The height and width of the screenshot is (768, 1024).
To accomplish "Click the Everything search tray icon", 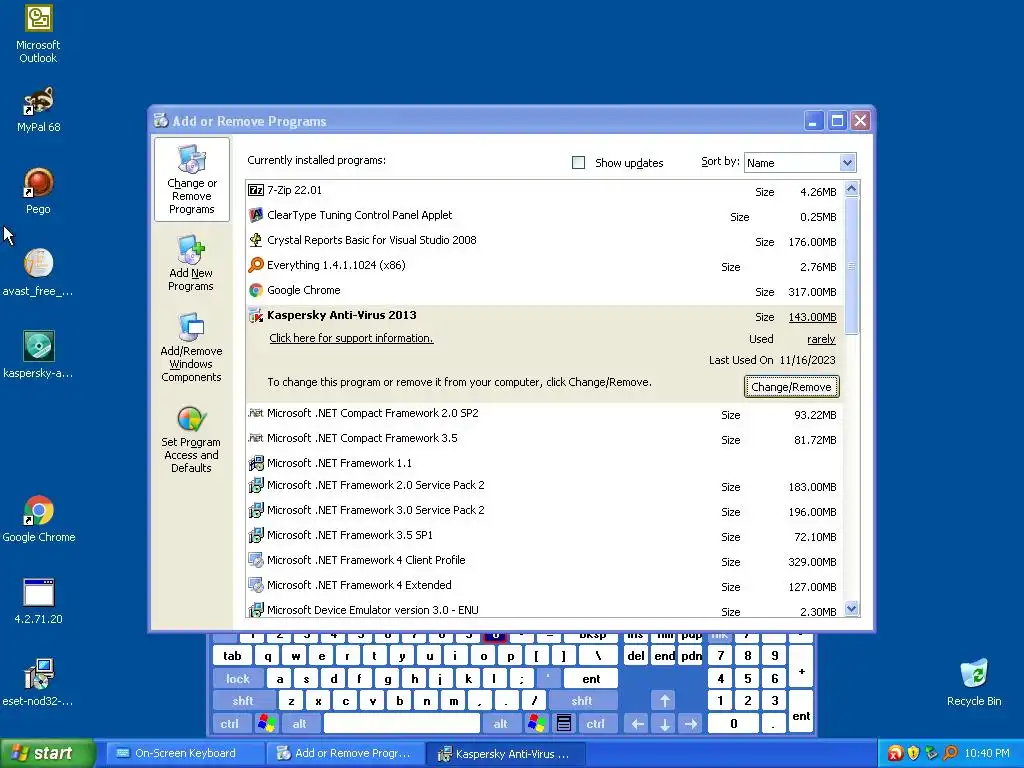I will point(950,753).
